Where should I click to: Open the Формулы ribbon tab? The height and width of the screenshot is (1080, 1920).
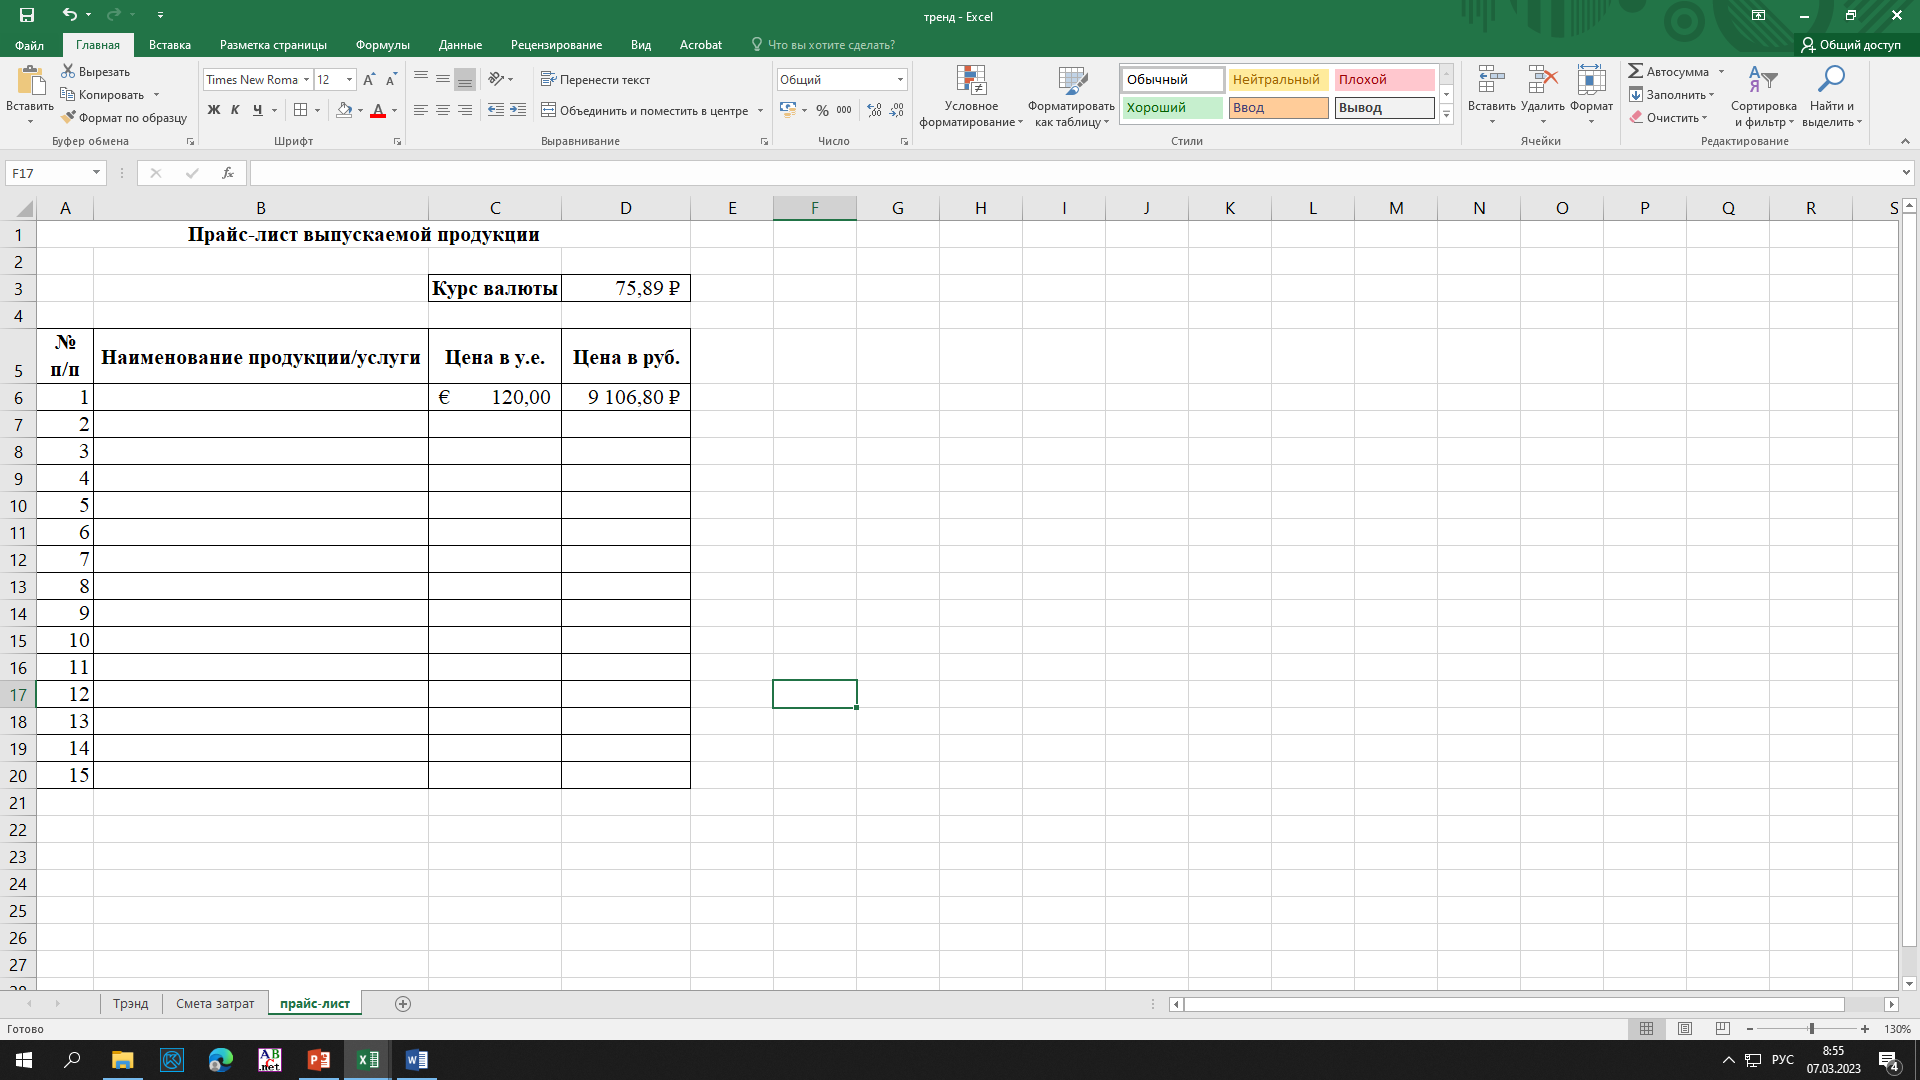382,45
